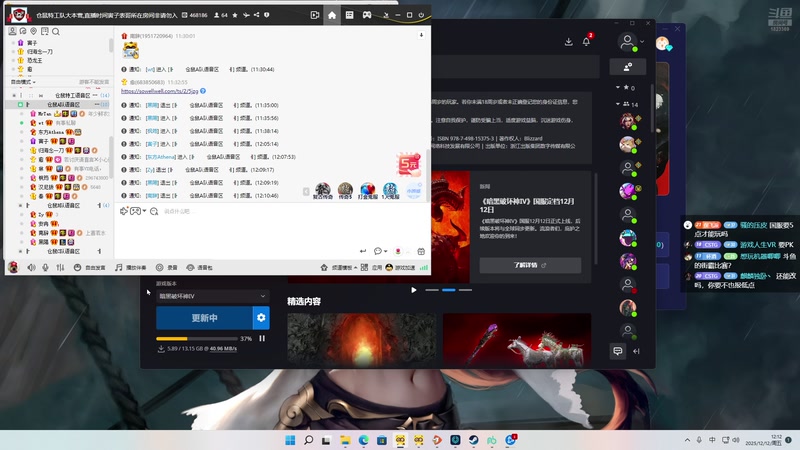Select the third news carousel indicator
Screen dimensions: 800x450
pyautogui.click(x=465, y=290)
